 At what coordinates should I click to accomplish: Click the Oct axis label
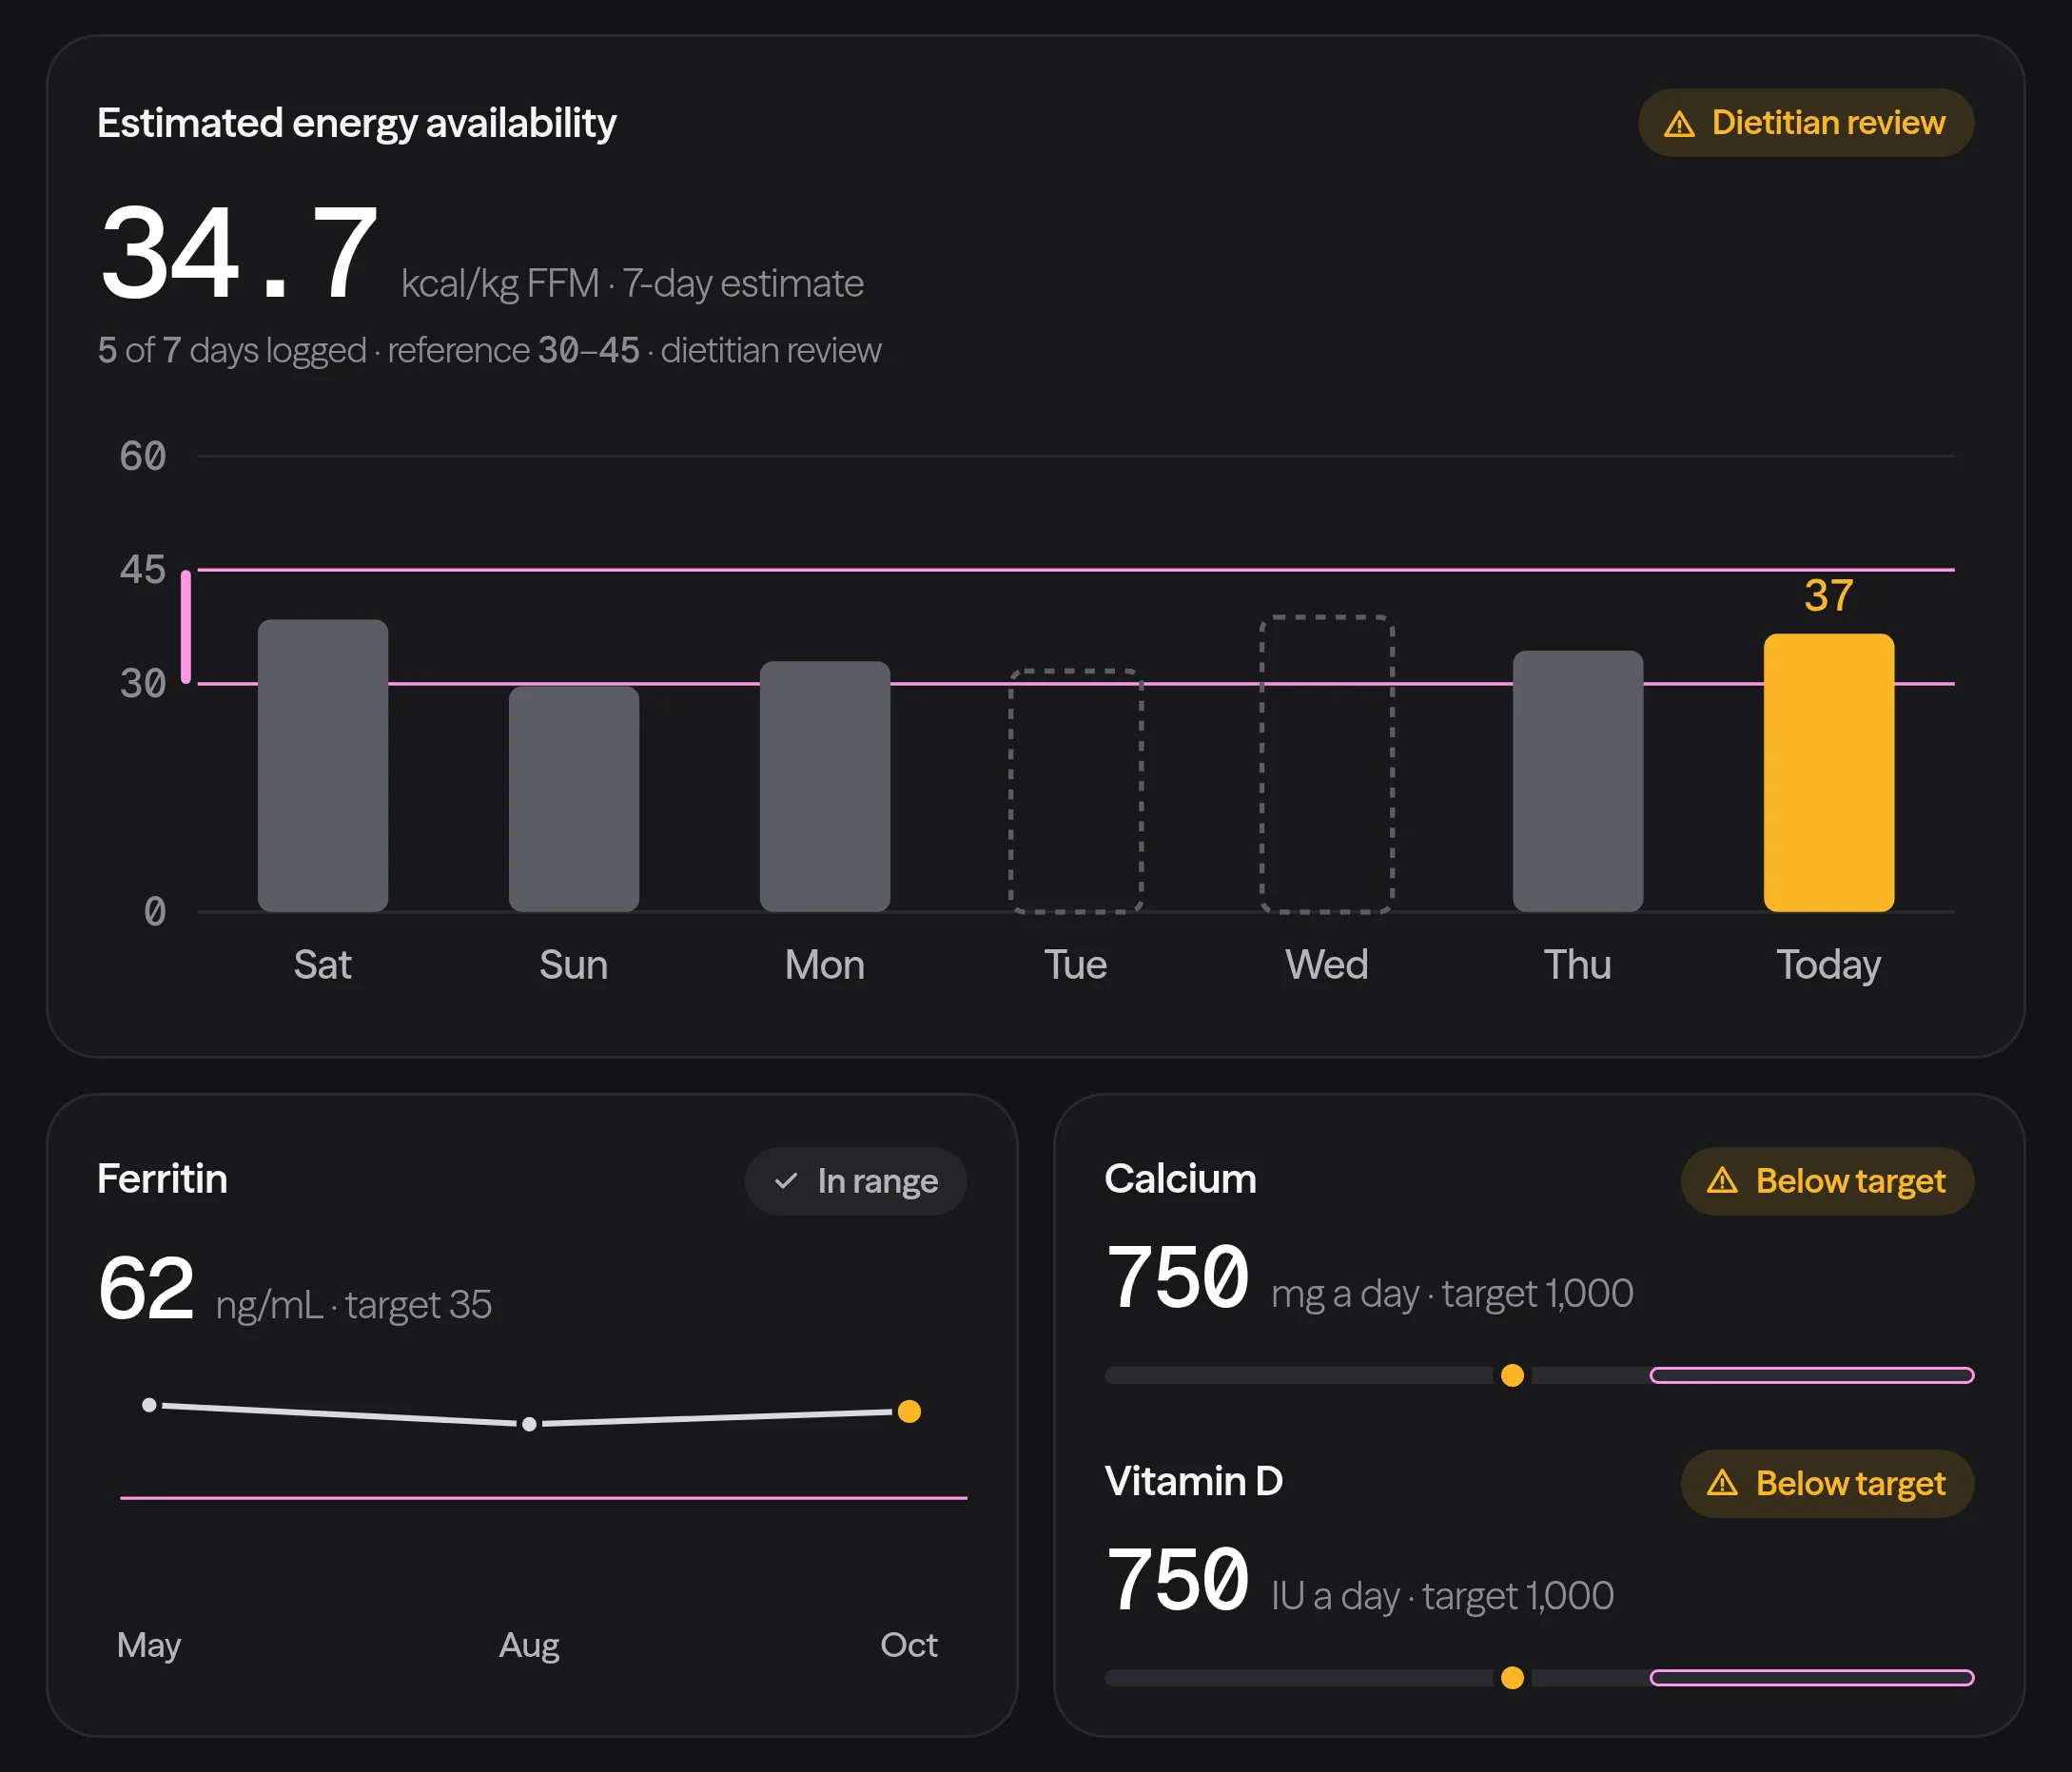909,1645
